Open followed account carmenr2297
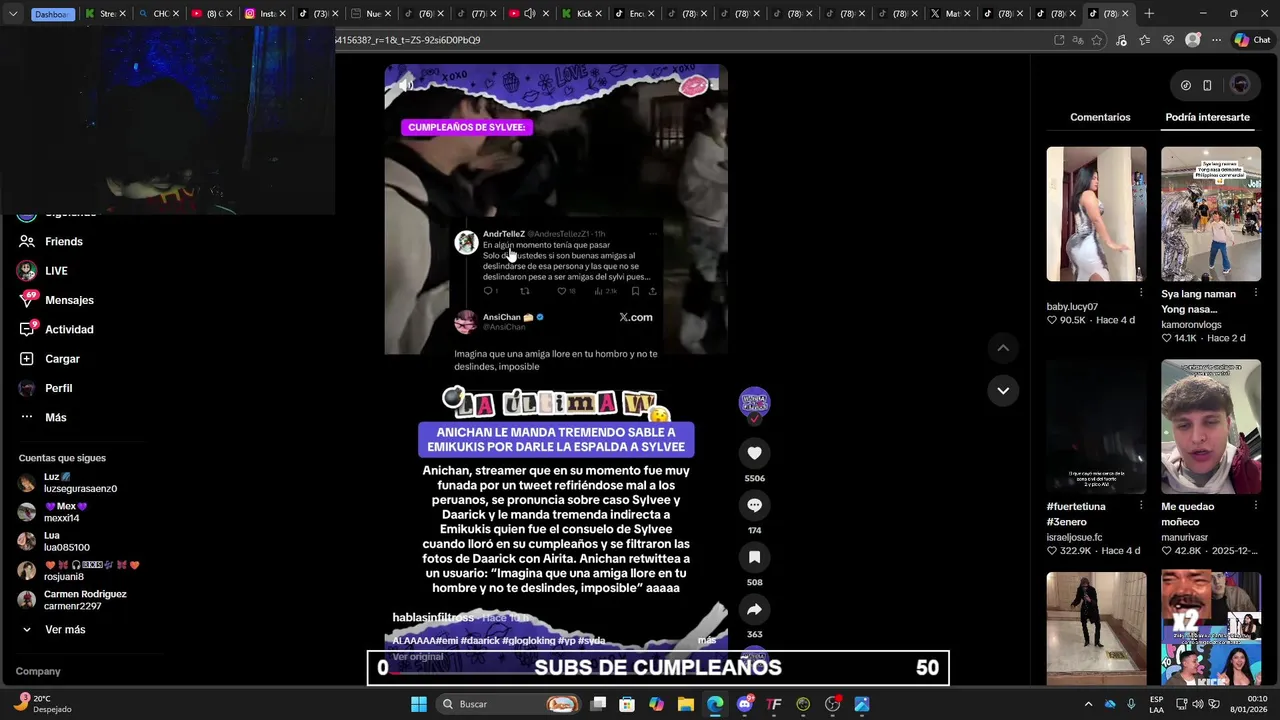 pos(85,600)
